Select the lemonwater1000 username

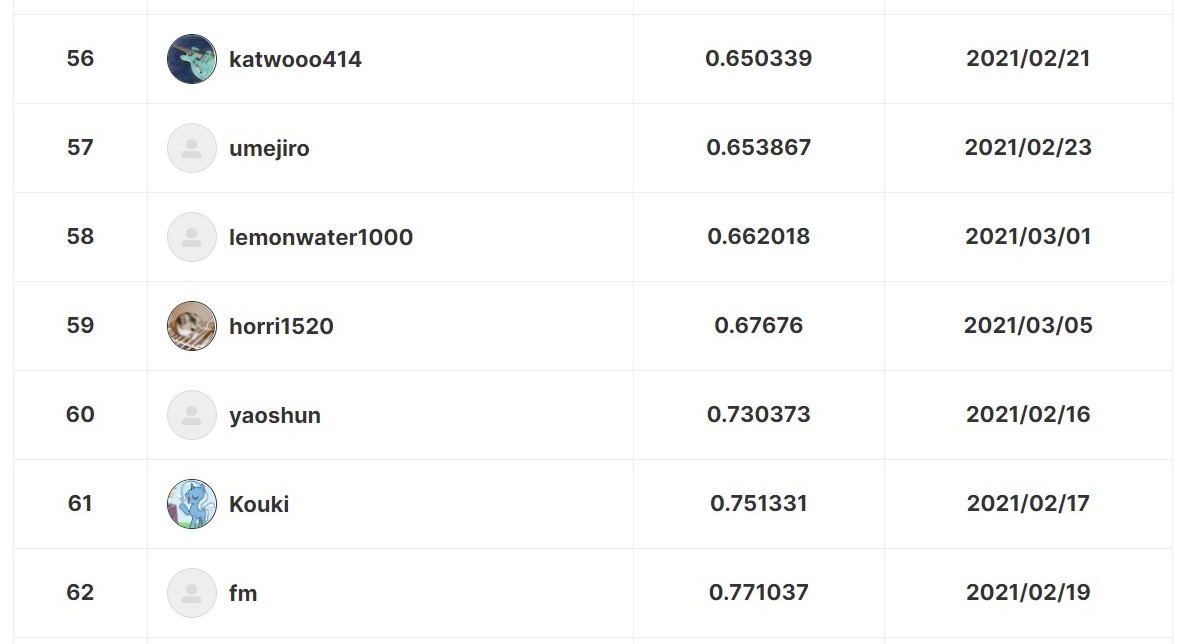(321, 237)
